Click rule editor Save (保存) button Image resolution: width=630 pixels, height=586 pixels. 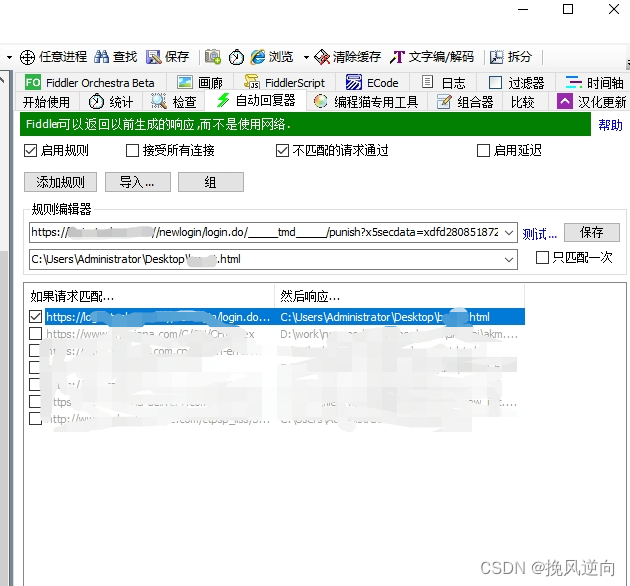pos(591,232)
